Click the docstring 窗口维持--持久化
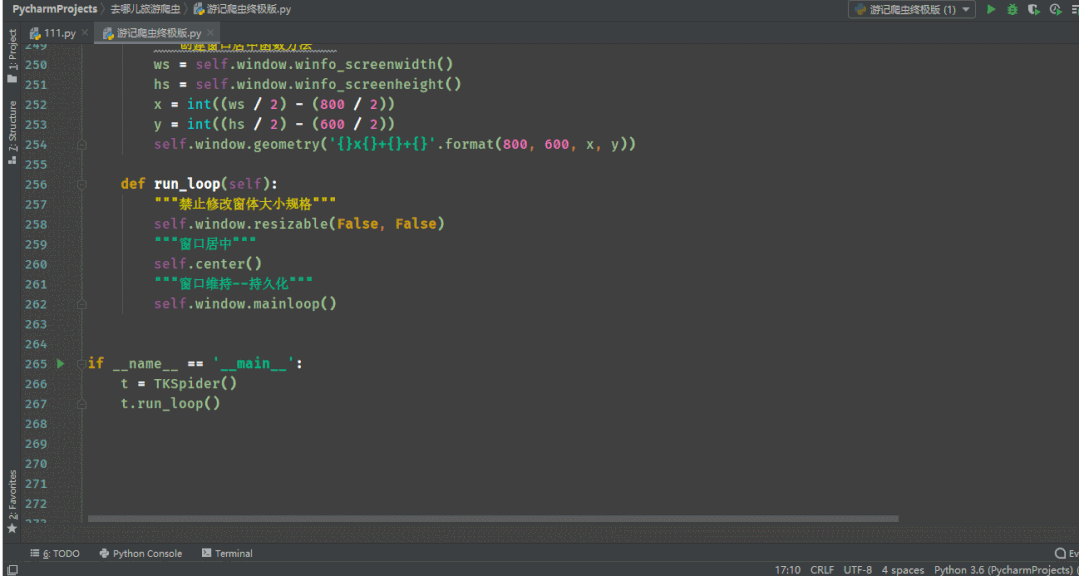This screenshot has height=576, width=1079. click(233, 284)
